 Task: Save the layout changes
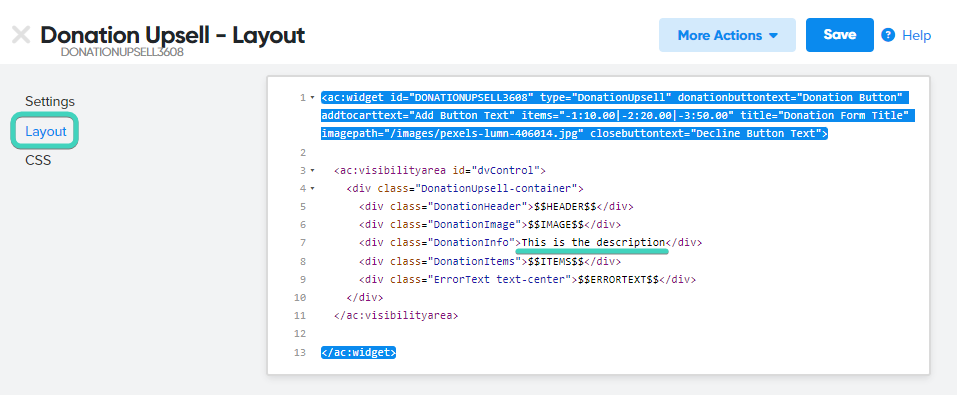coord(839,35)
